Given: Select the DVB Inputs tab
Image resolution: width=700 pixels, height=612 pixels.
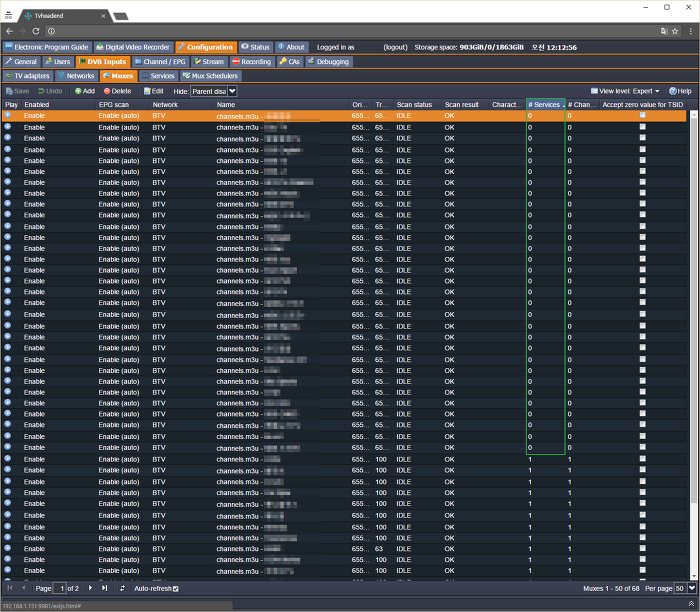Looking at the screenshot, I should point(103,62).
